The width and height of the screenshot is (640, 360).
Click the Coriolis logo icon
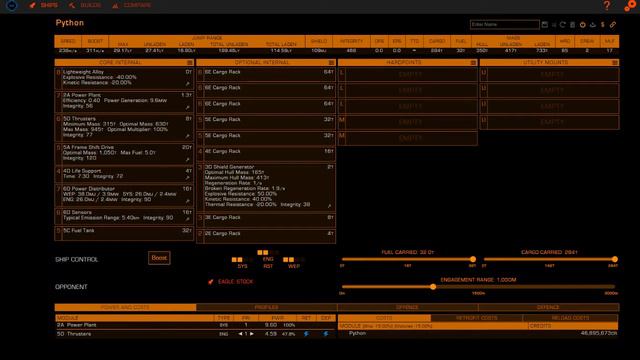(11, 5)
